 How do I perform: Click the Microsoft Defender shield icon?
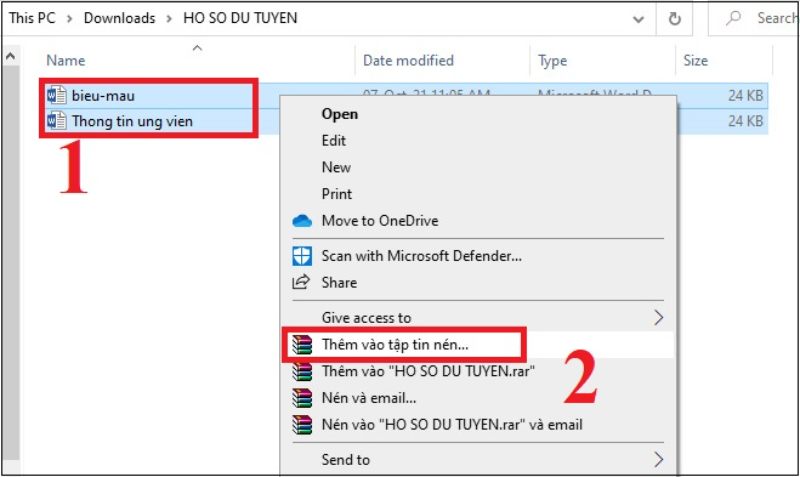302,256
